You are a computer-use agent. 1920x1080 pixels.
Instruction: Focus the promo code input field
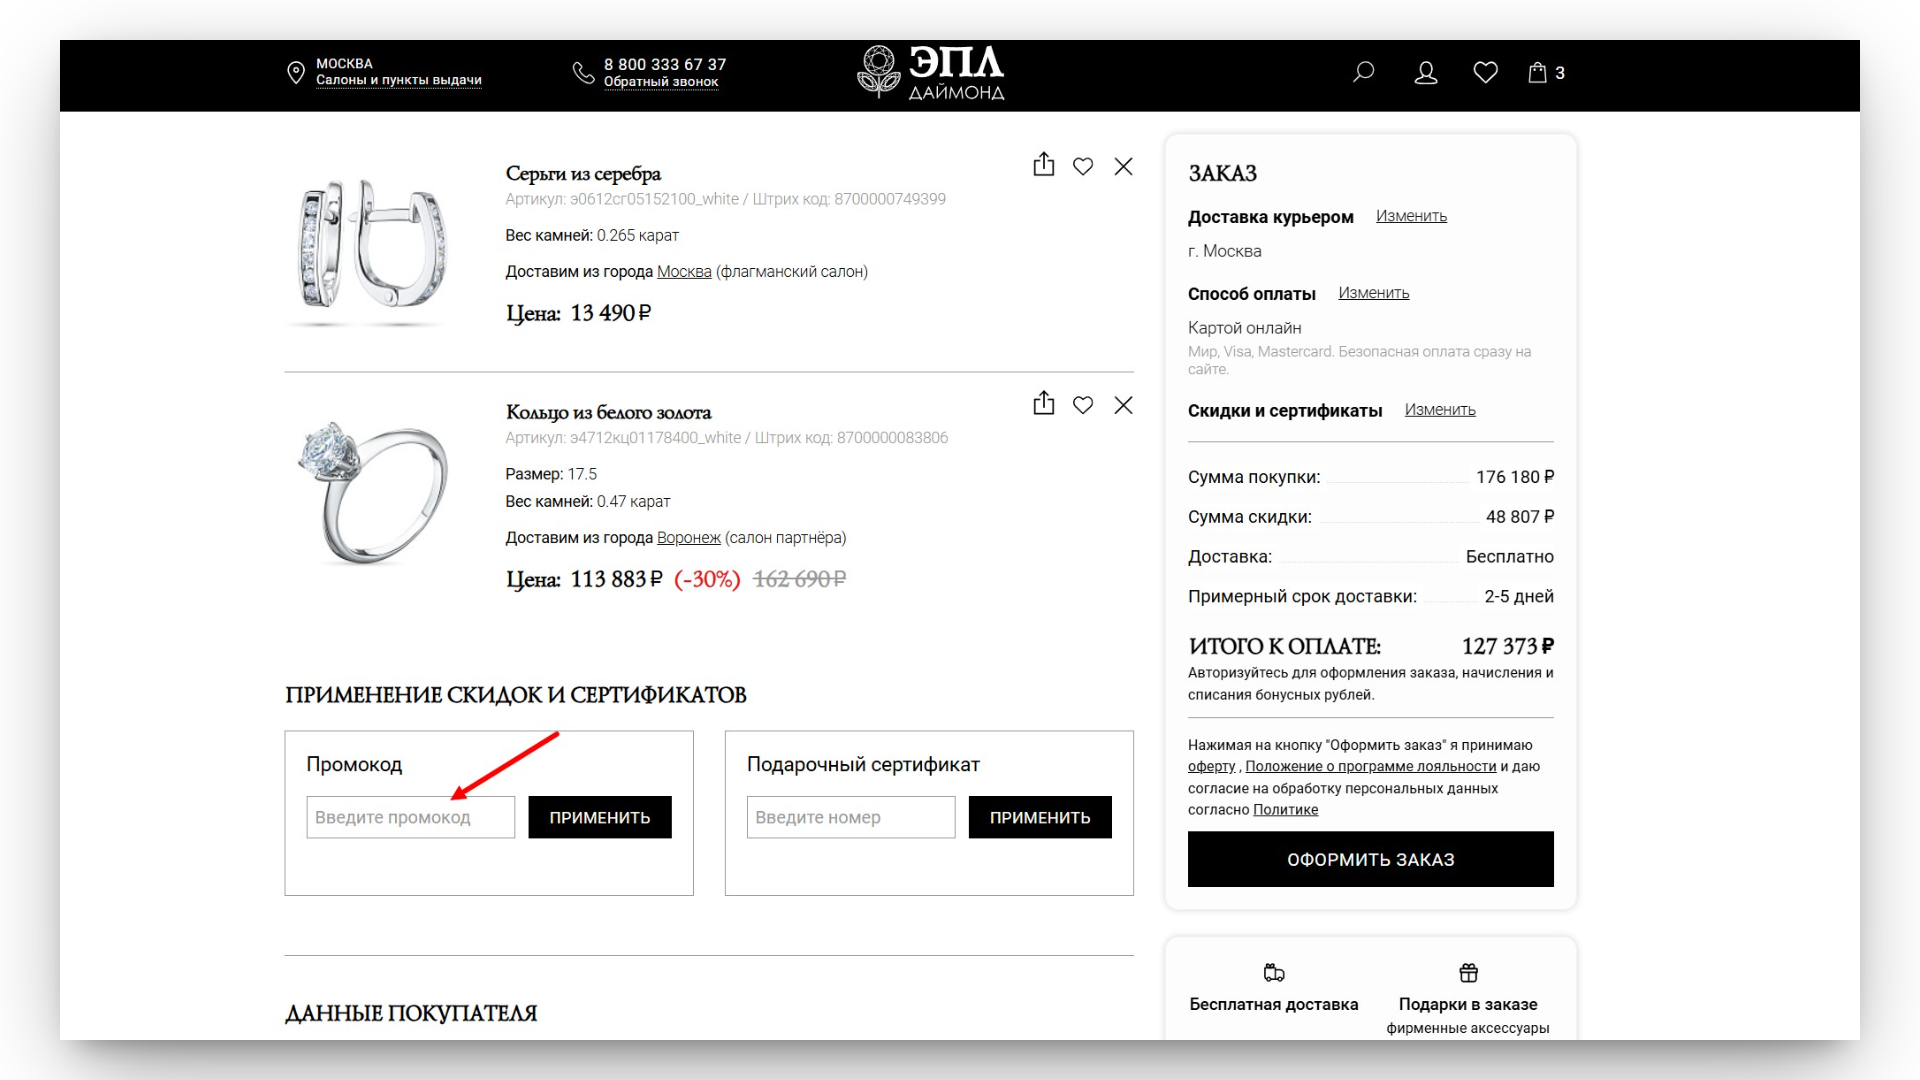410,817
